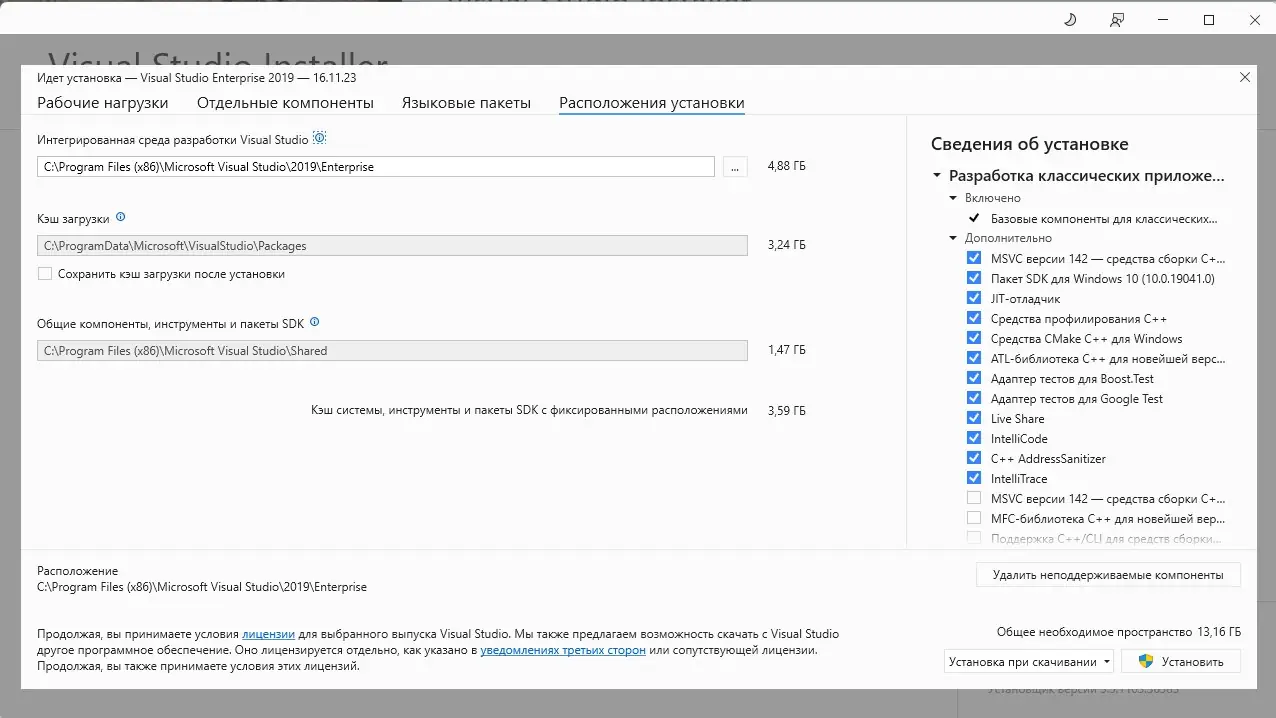Enable Сохранить кэш загрузки после установки checkbox
This screenshot has height=718, width=1276.
click(x=45, y=273)
